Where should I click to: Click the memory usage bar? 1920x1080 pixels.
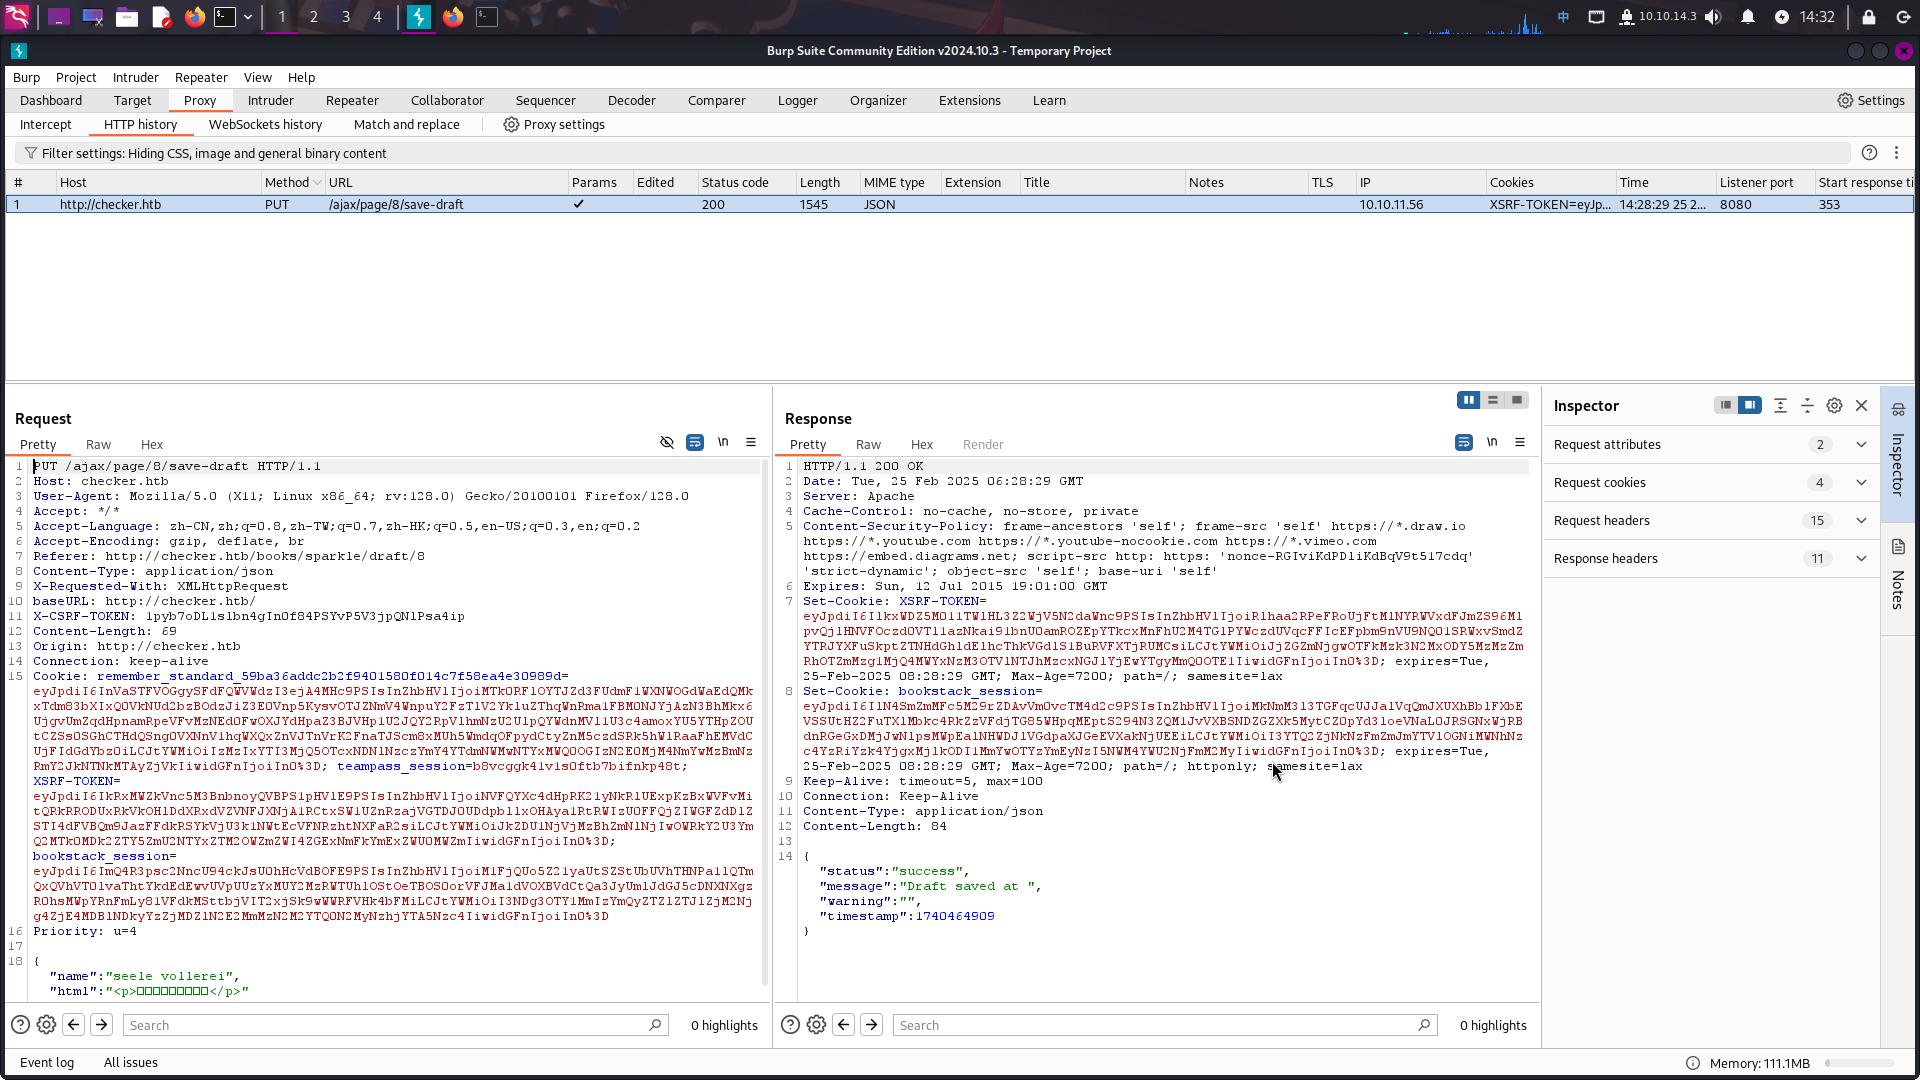1860,1063
